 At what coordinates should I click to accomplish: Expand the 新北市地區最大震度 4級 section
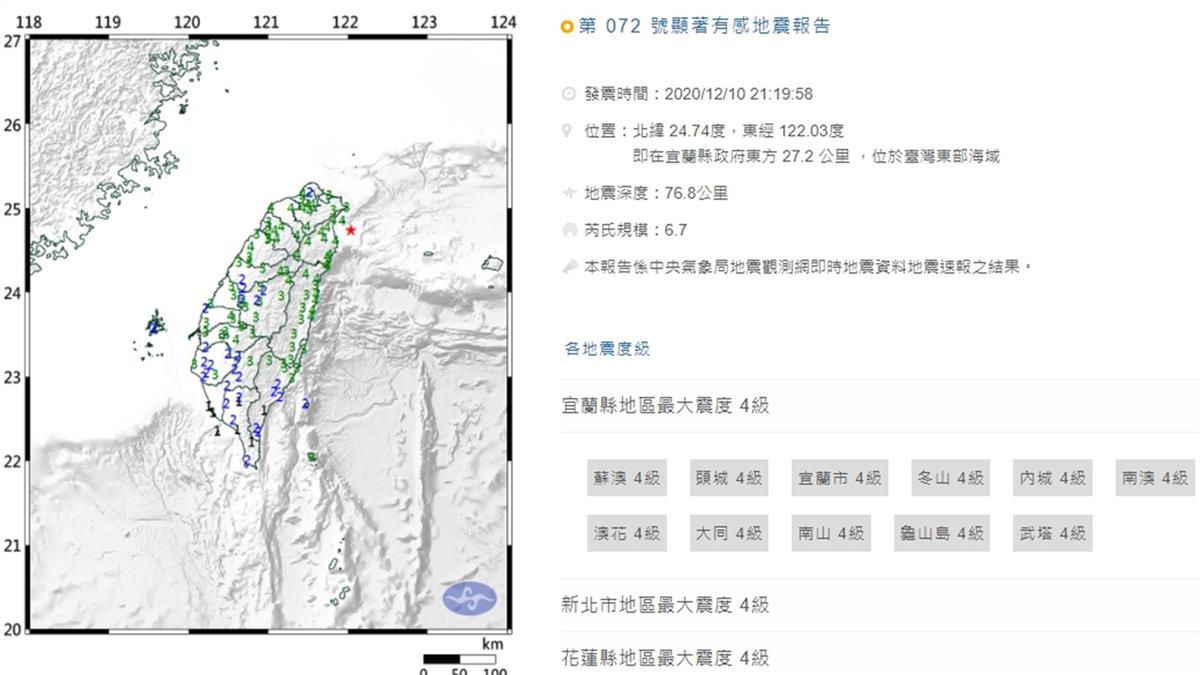665,604
